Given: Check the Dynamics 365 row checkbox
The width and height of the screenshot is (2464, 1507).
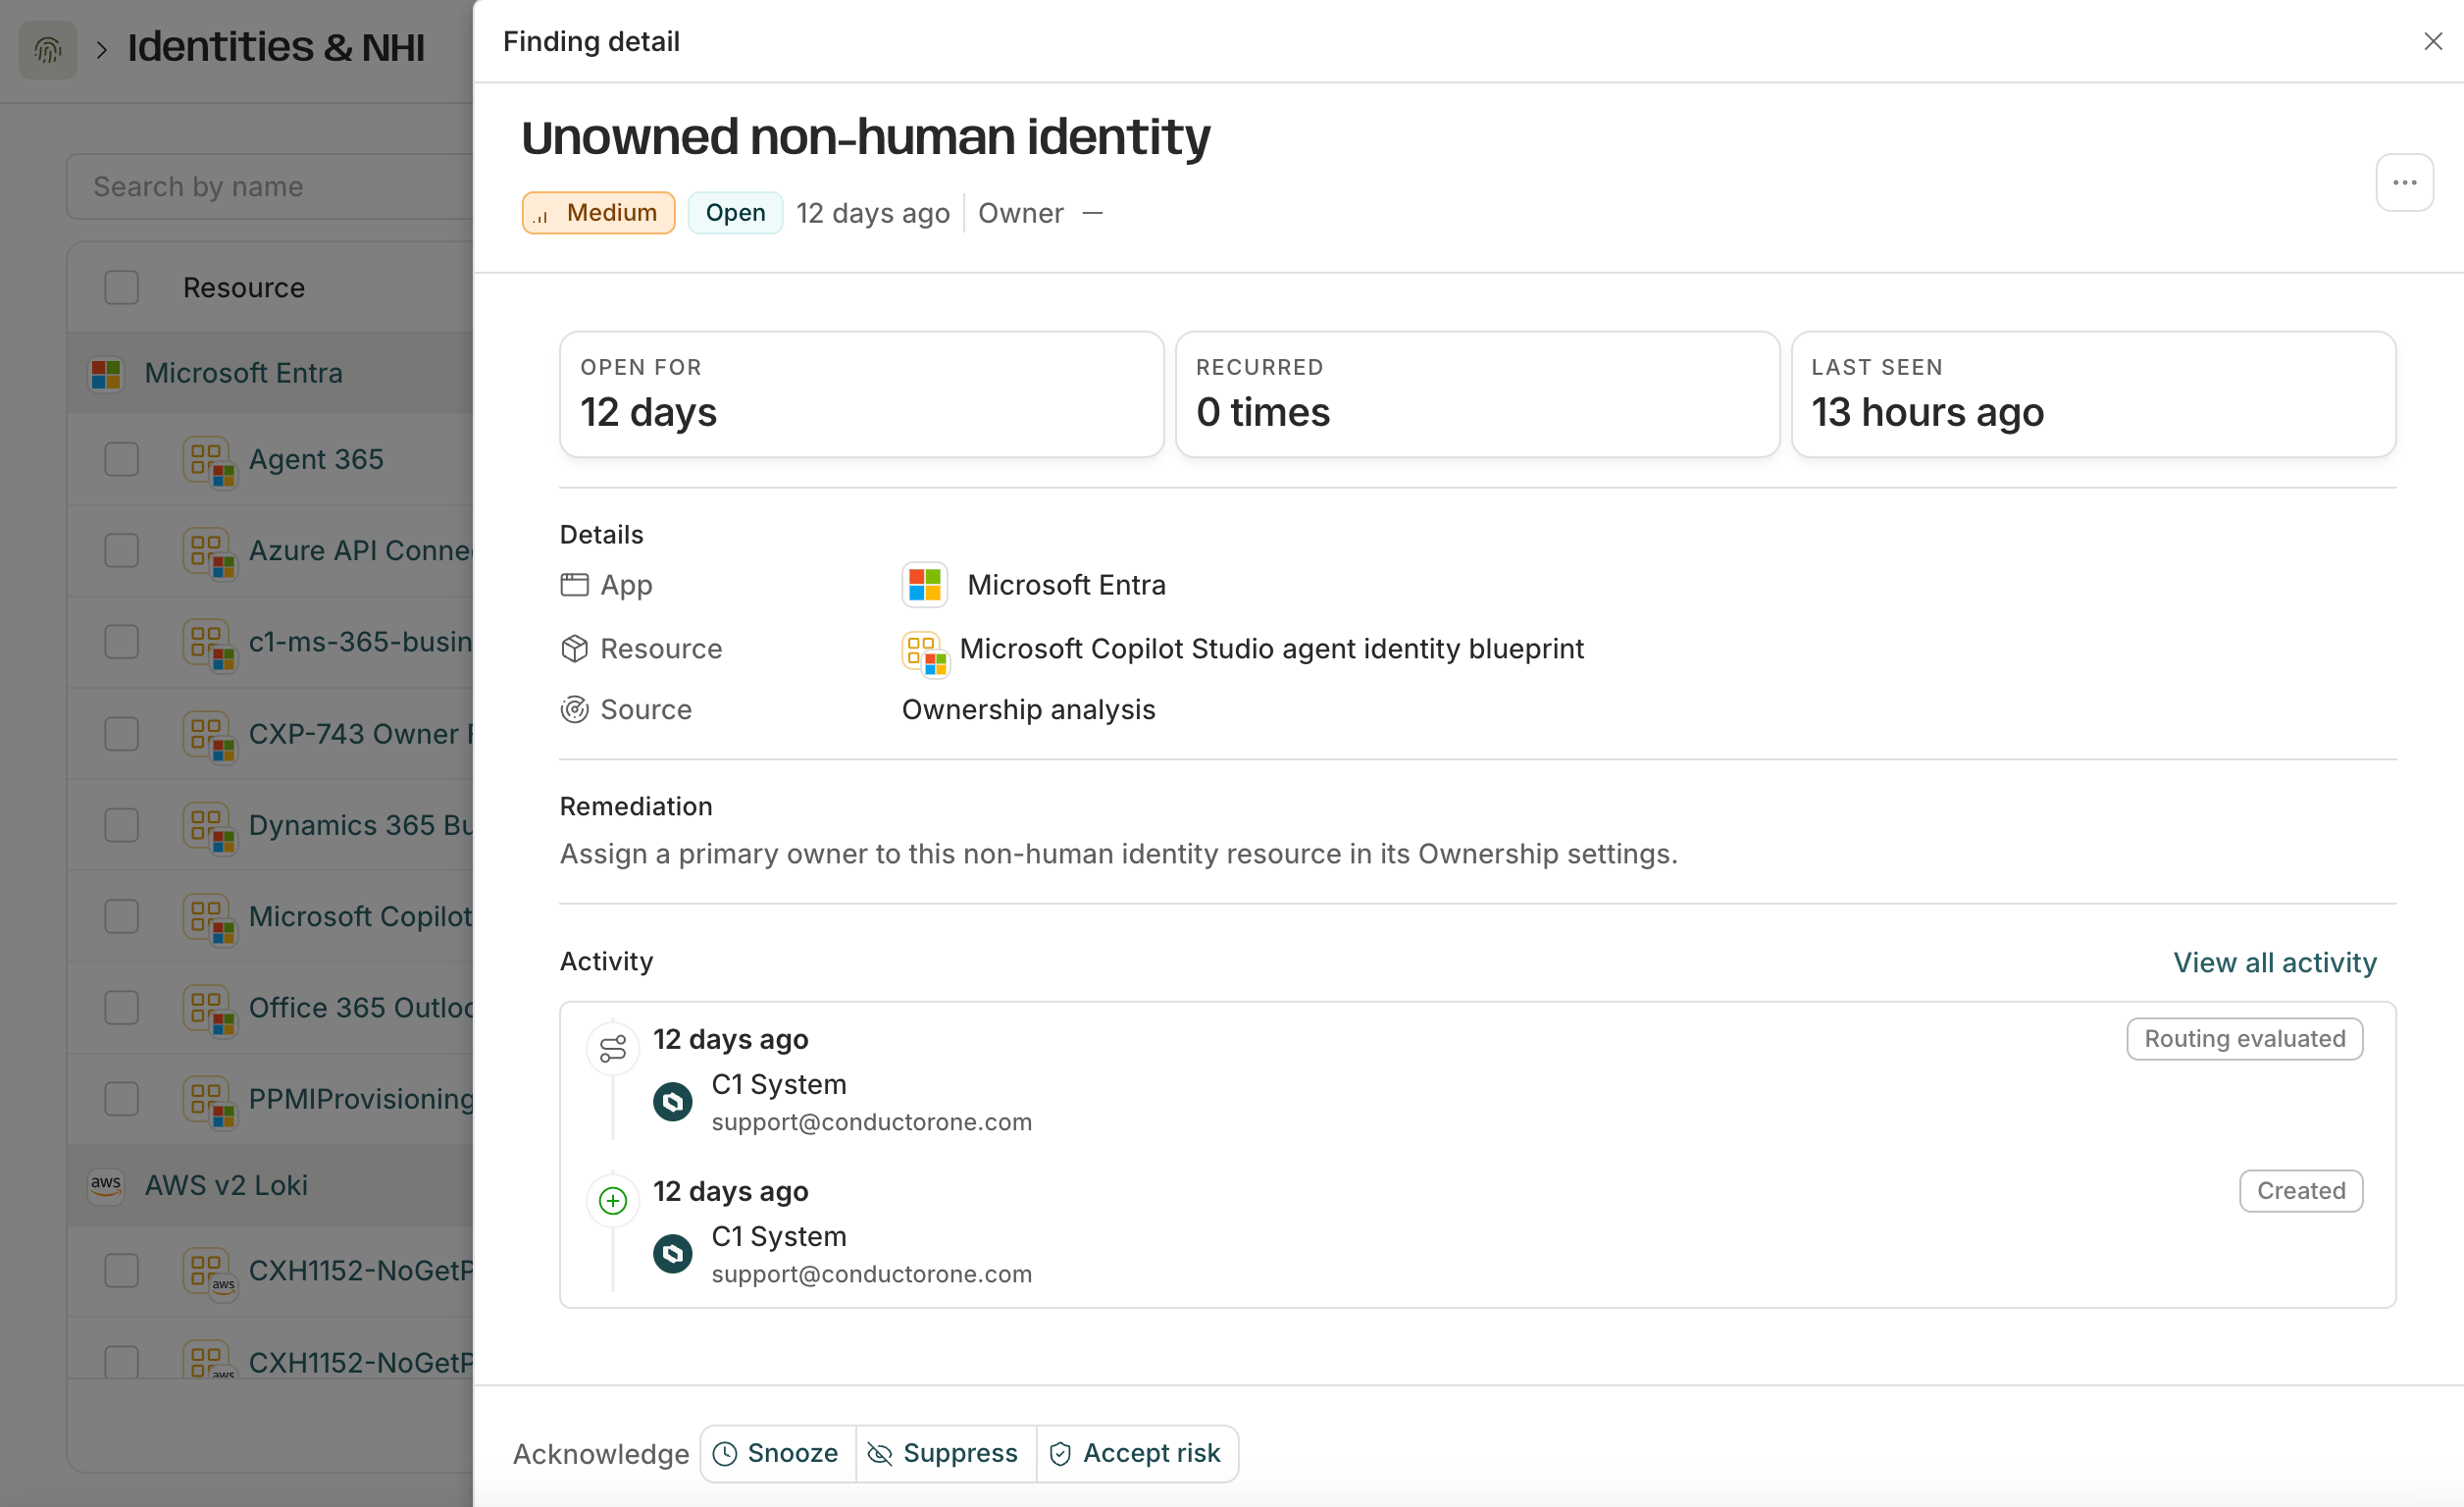Looking at the screenshot, I should (x=122, y=825).
